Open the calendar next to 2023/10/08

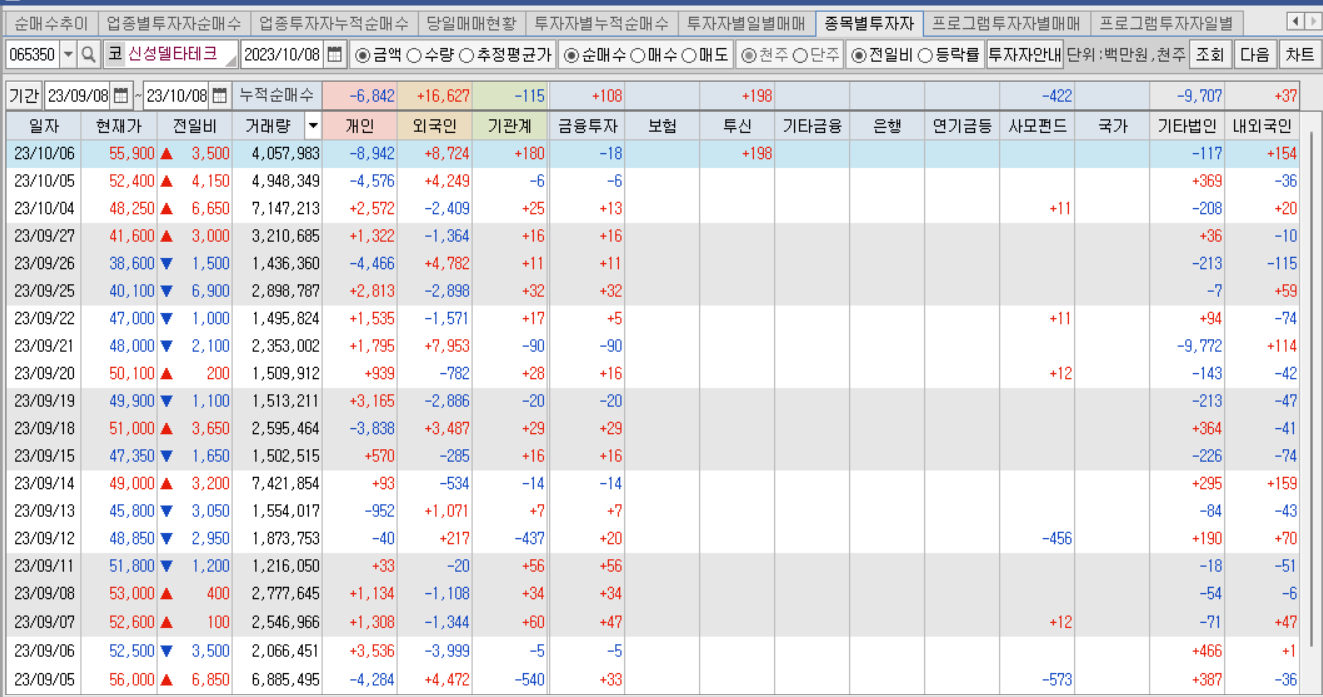[x=333, y=56]
